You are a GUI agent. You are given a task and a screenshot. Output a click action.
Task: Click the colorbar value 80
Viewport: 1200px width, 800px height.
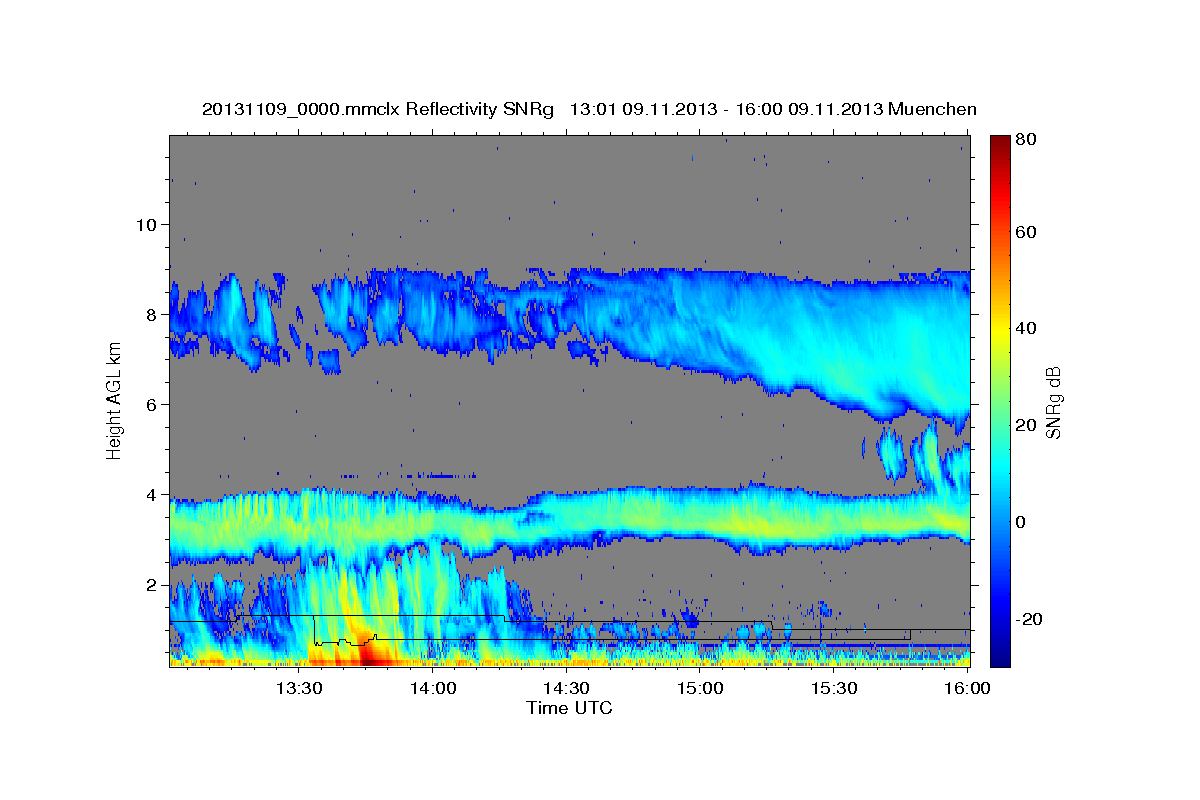[x=1026, y=139]
